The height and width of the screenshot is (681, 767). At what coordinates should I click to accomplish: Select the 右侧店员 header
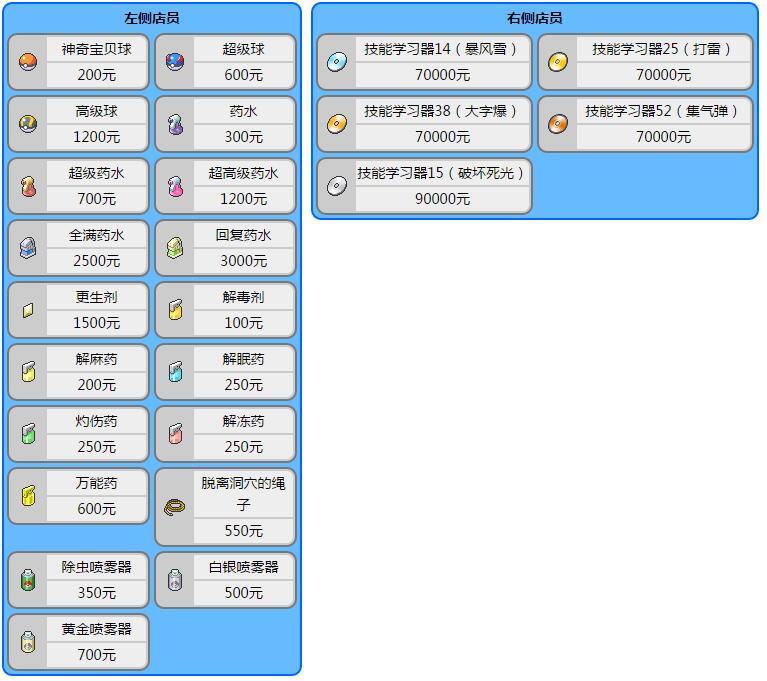535,18
